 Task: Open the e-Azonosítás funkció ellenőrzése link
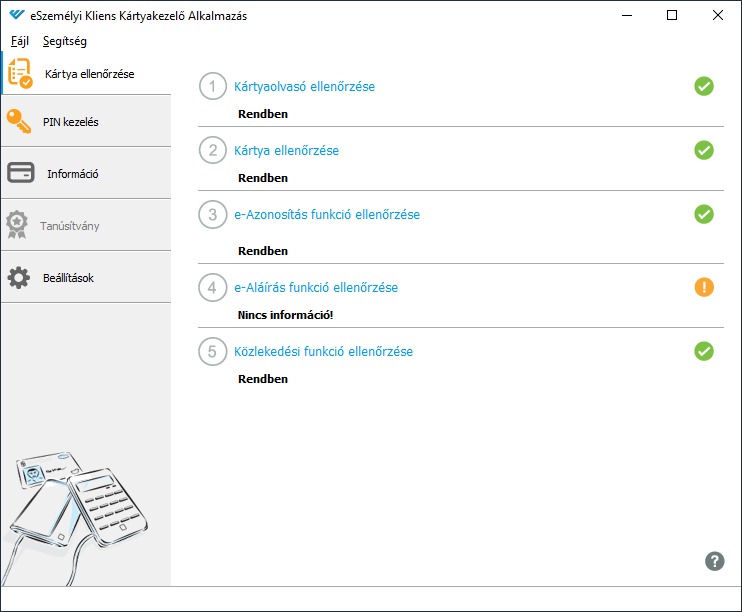coord(327,214)
